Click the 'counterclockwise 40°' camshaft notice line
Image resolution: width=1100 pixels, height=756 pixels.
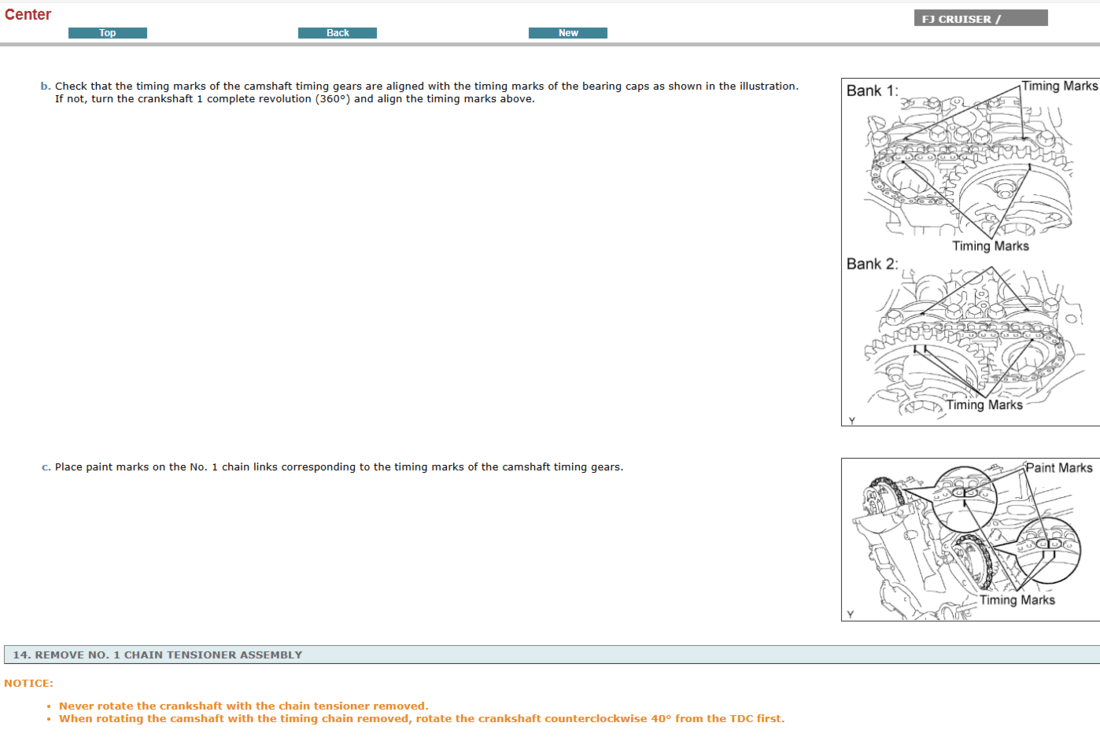421,719
